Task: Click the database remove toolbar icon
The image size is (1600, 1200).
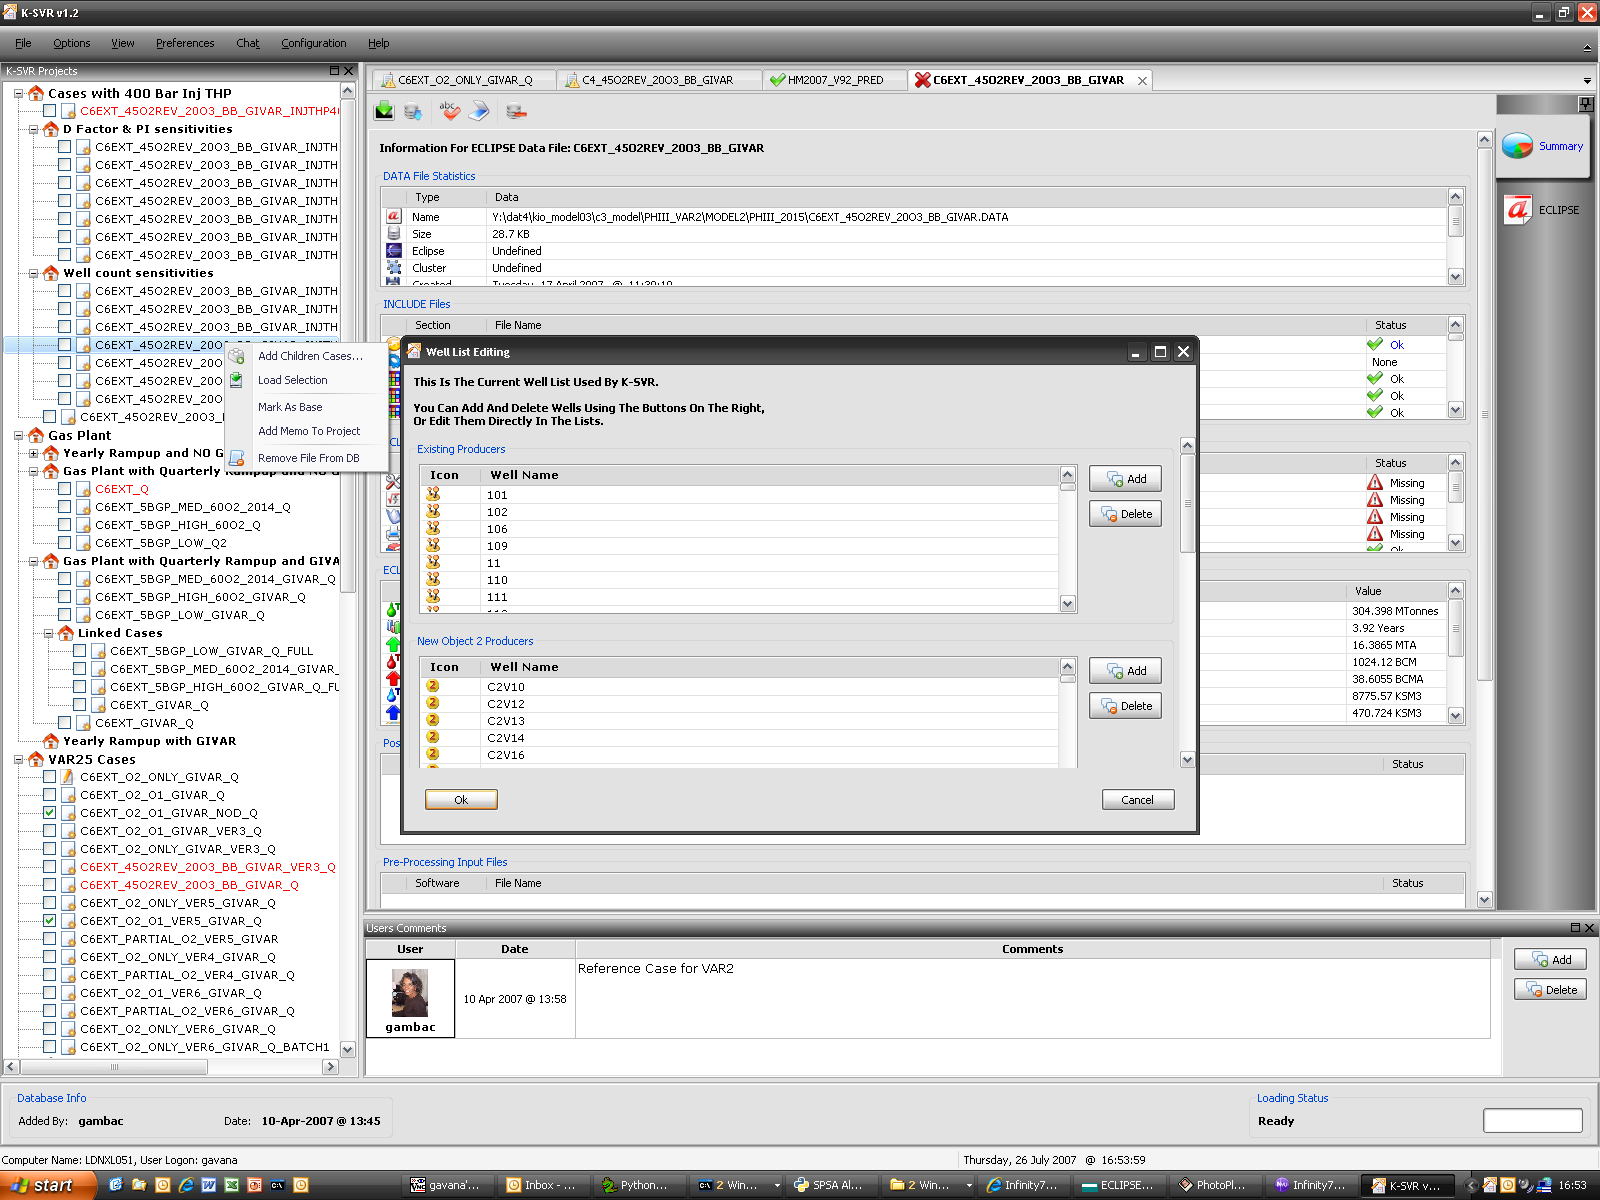Action: click(516, 111)
